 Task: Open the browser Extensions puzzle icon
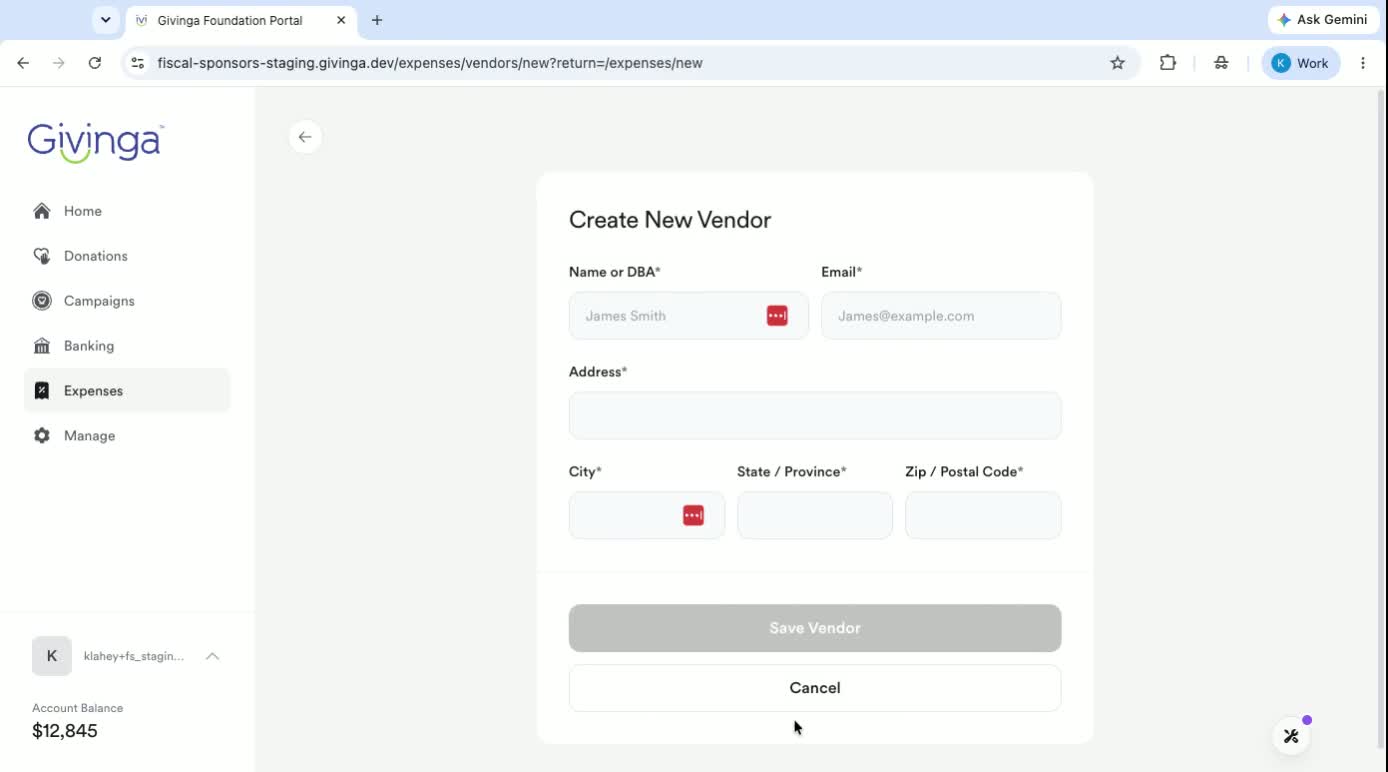[x=1168, y=63]
